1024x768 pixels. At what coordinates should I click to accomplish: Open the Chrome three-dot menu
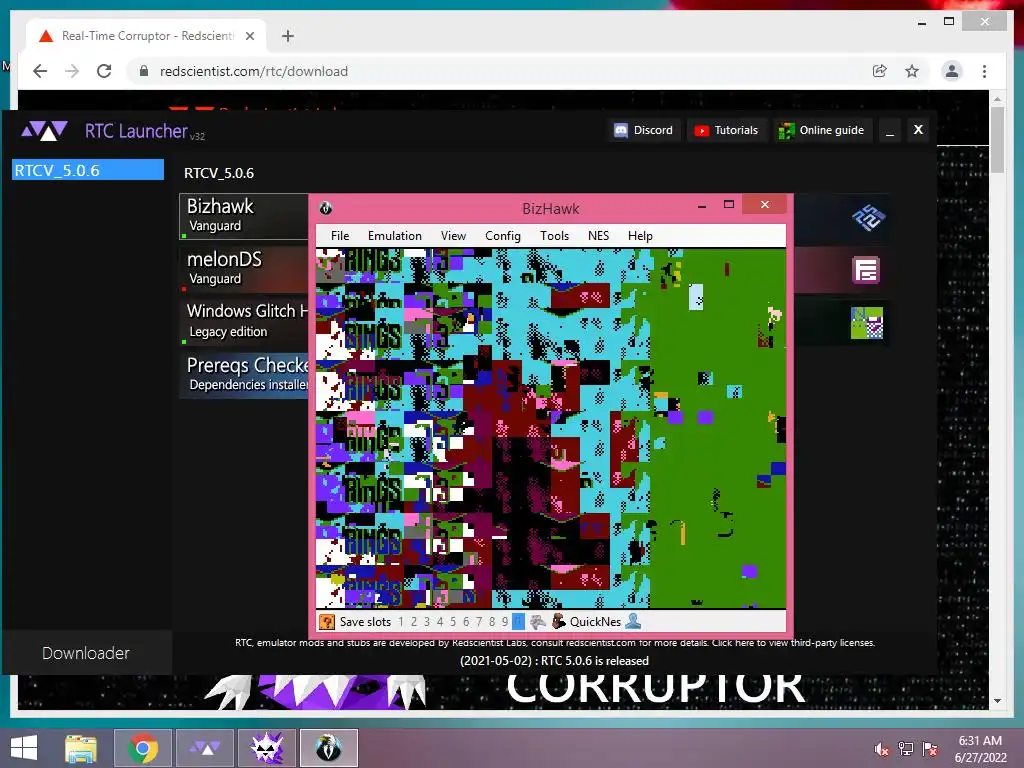click(984, 71)
